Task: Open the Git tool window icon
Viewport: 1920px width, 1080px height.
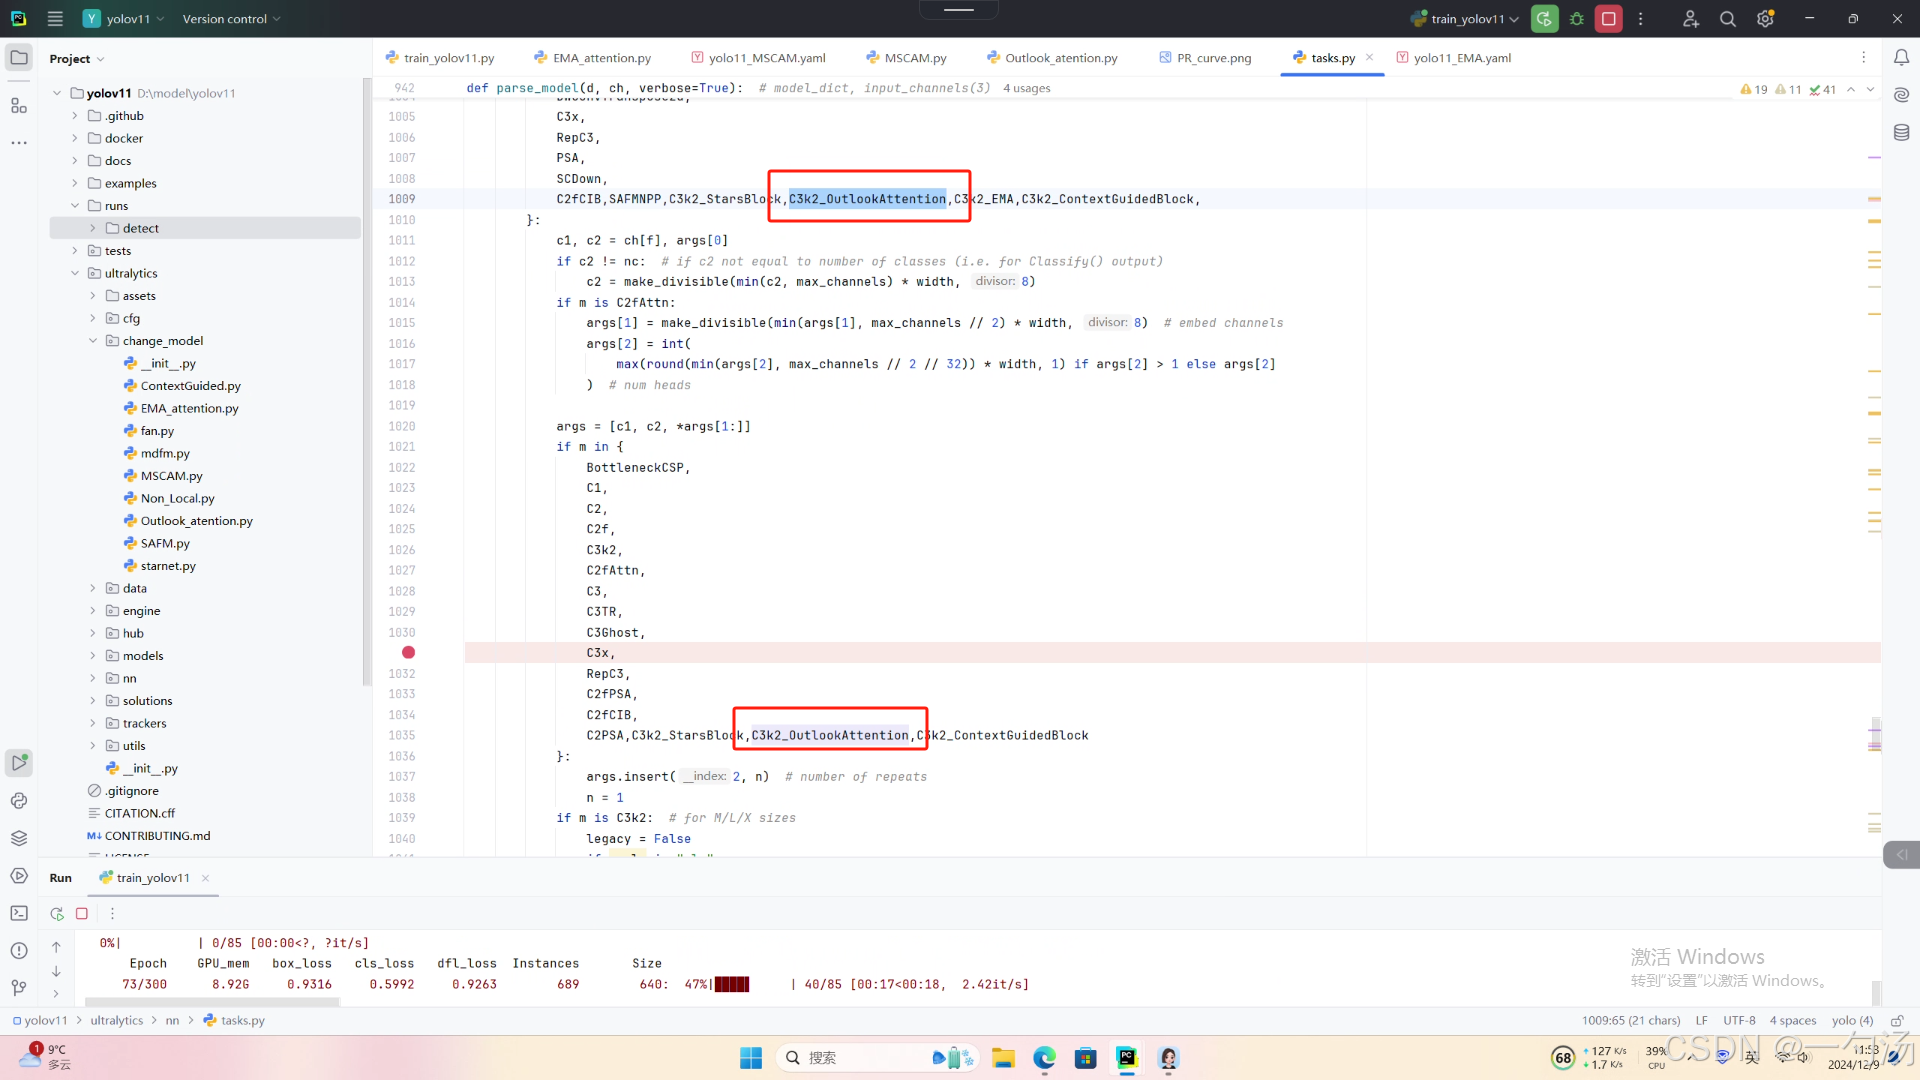Action: tap(19, 988)
